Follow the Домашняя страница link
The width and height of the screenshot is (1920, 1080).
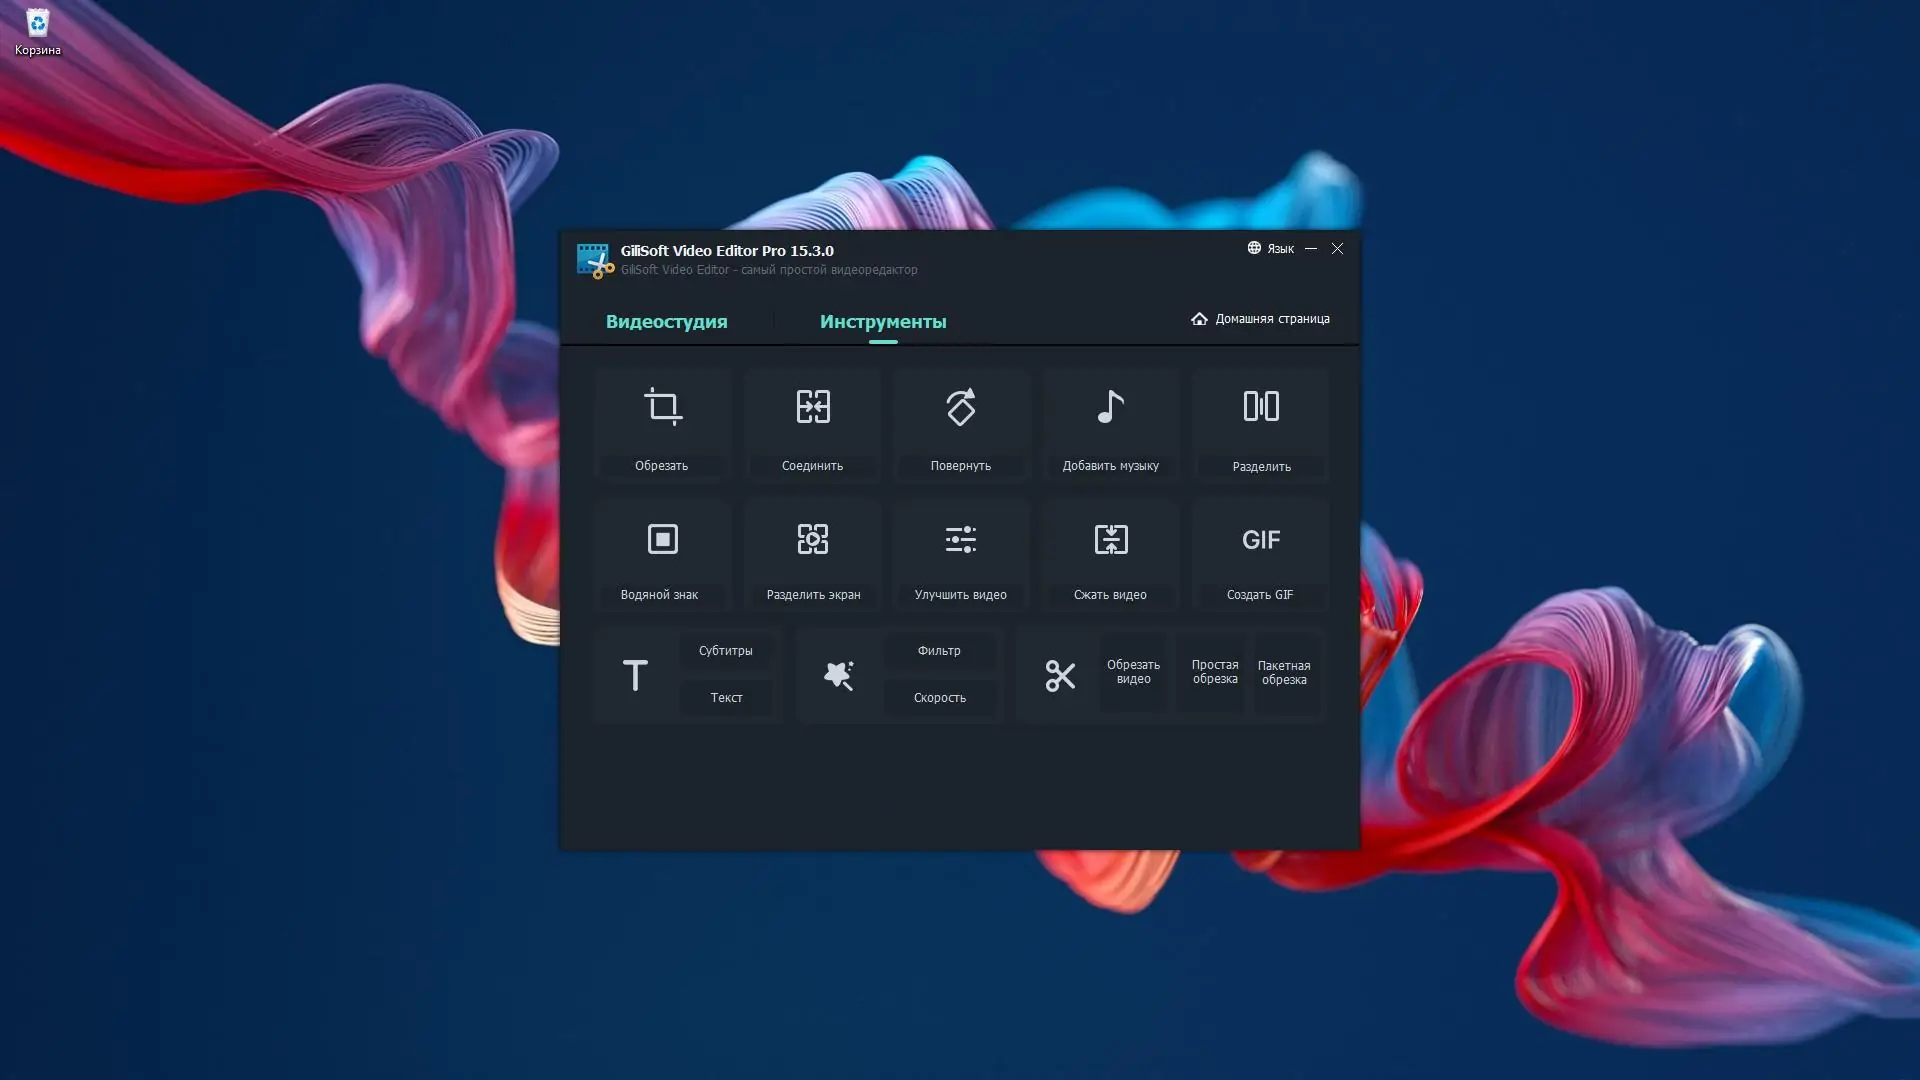coord(1261,319)
